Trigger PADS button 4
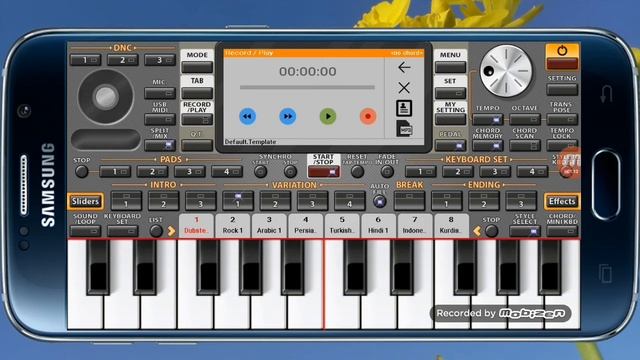640x360 pixels. click(227, 172)
